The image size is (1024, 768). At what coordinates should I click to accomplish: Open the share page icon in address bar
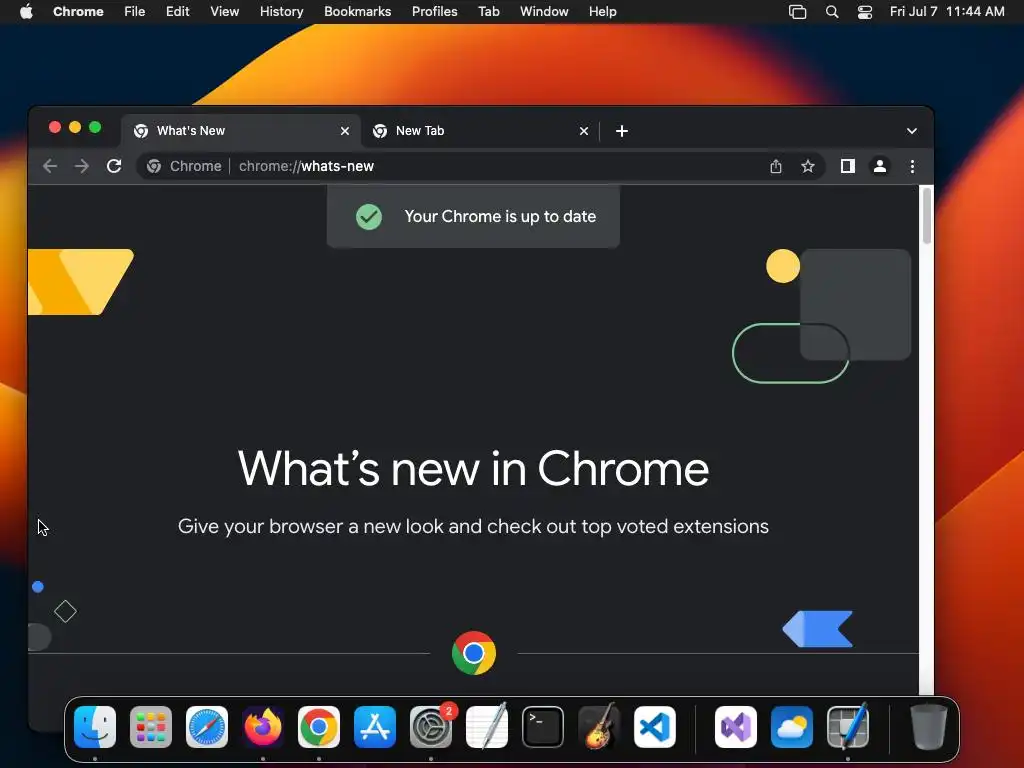click(775, 167)
